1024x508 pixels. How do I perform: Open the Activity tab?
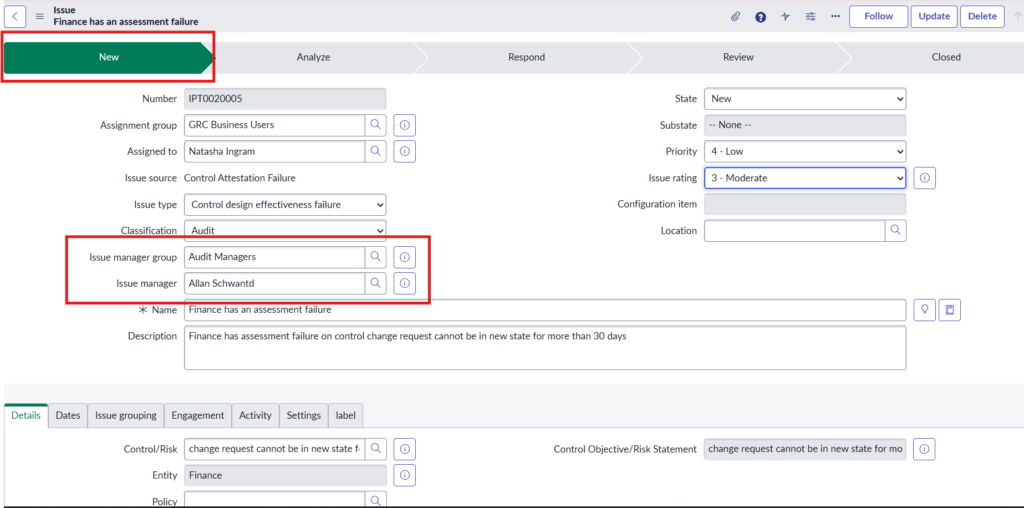click(255, 415)
